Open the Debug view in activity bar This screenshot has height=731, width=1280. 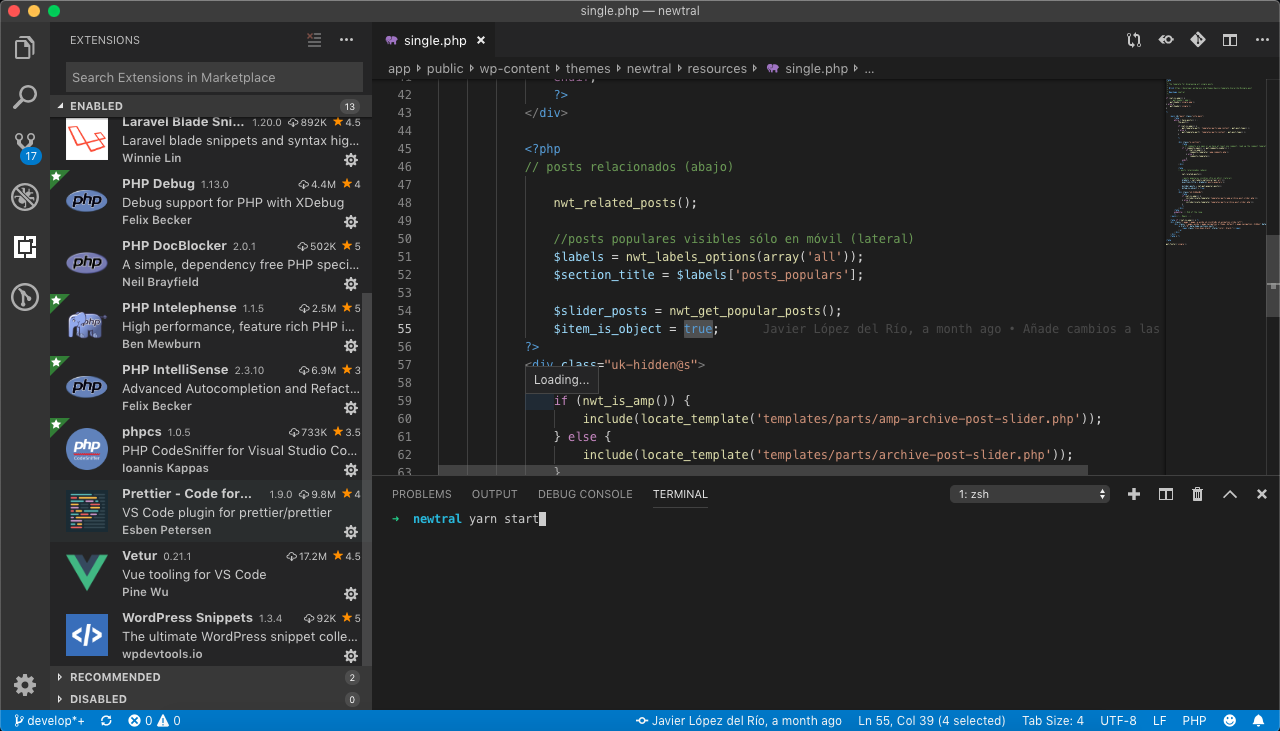25,197
